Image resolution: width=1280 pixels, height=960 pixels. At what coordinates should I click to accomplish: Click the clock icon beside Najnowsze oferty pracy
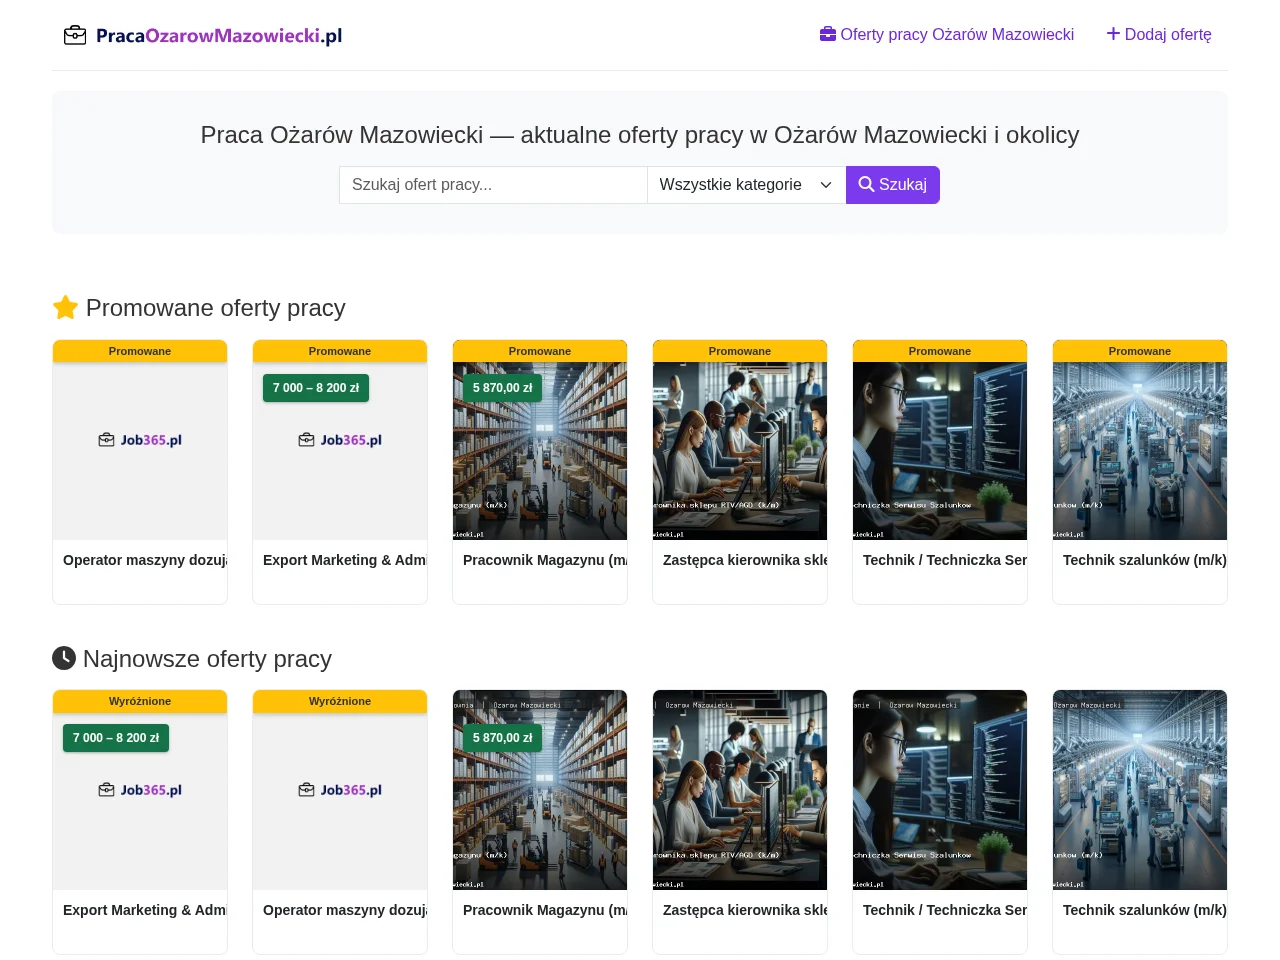[x=64, y=658]
